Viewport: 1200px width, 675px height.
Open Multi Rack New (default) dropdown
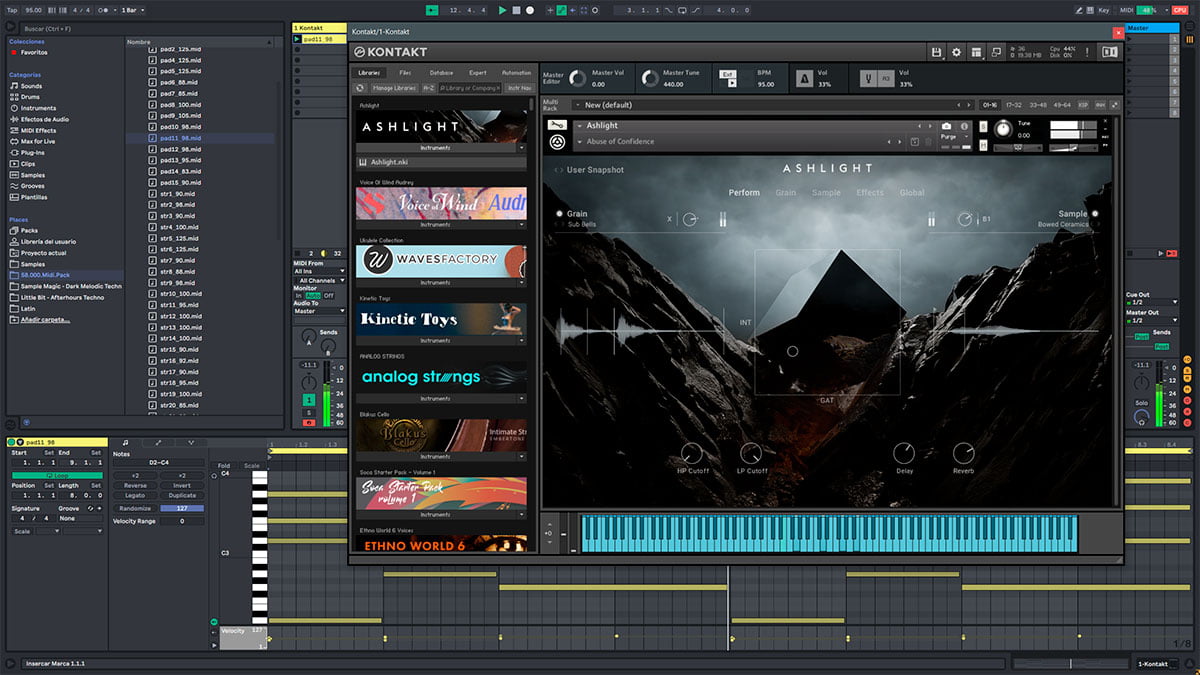point(772,105)
